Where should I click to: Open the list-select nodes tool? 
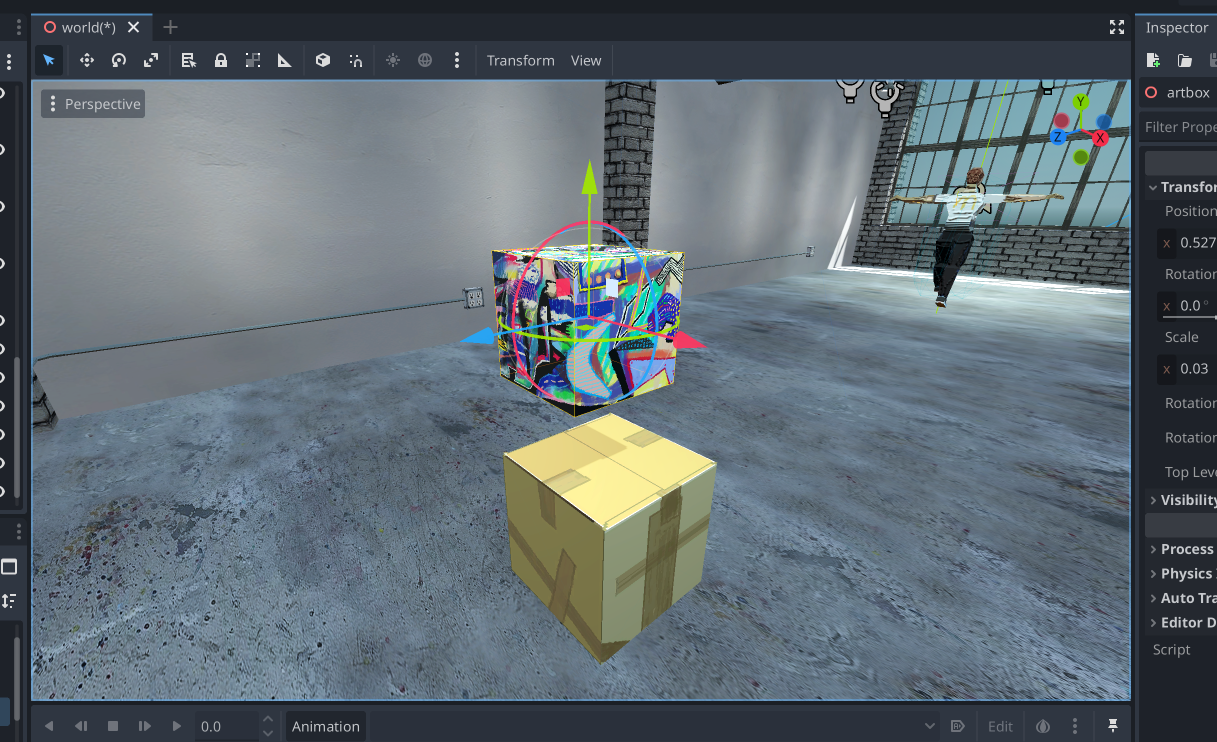click(x=189, y=60)
